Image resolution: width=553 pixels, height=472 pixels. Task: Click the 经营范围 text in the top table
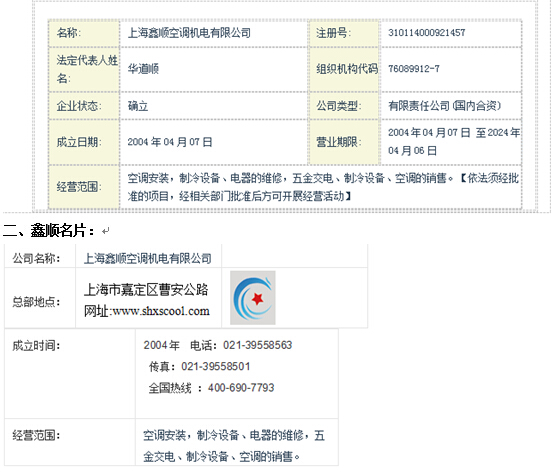tap(323, 187)
